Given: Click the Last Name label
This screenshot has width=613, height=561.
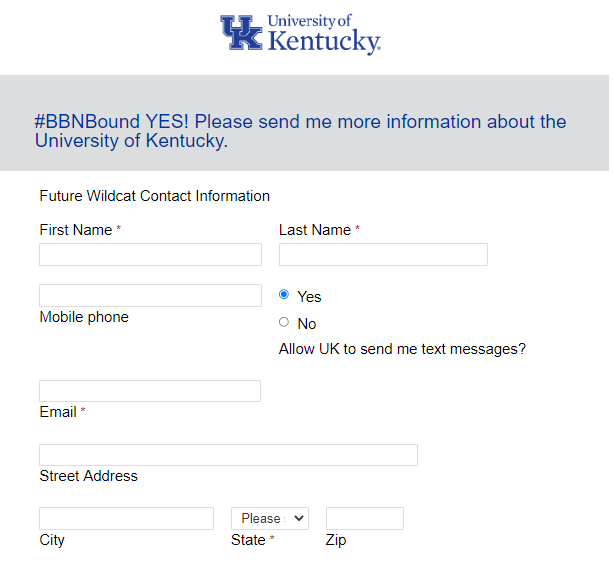Looking at the screenshot, I should coord(315,230).
